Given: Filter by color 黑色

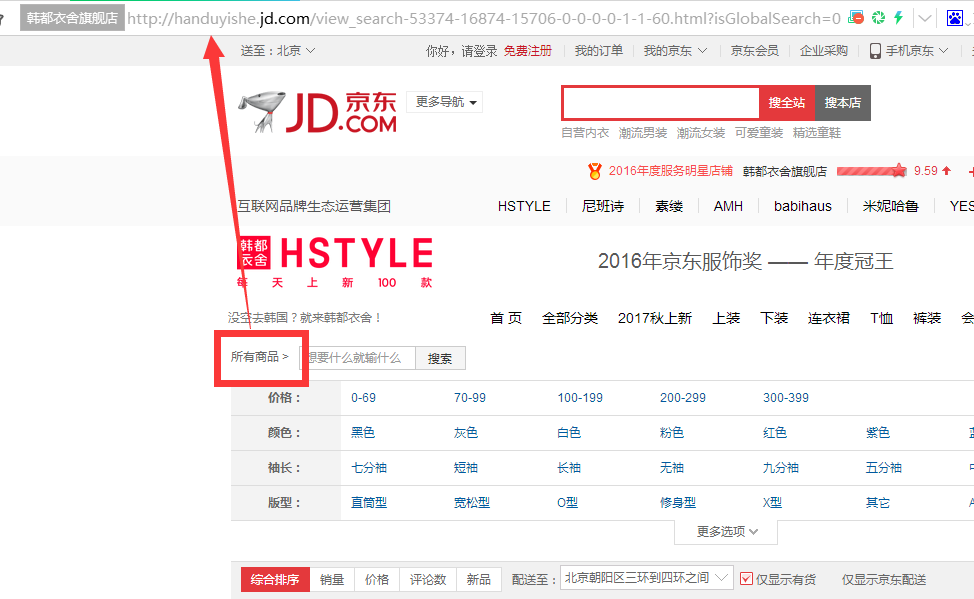Looking at the screenshot, I should coord(363,432).
